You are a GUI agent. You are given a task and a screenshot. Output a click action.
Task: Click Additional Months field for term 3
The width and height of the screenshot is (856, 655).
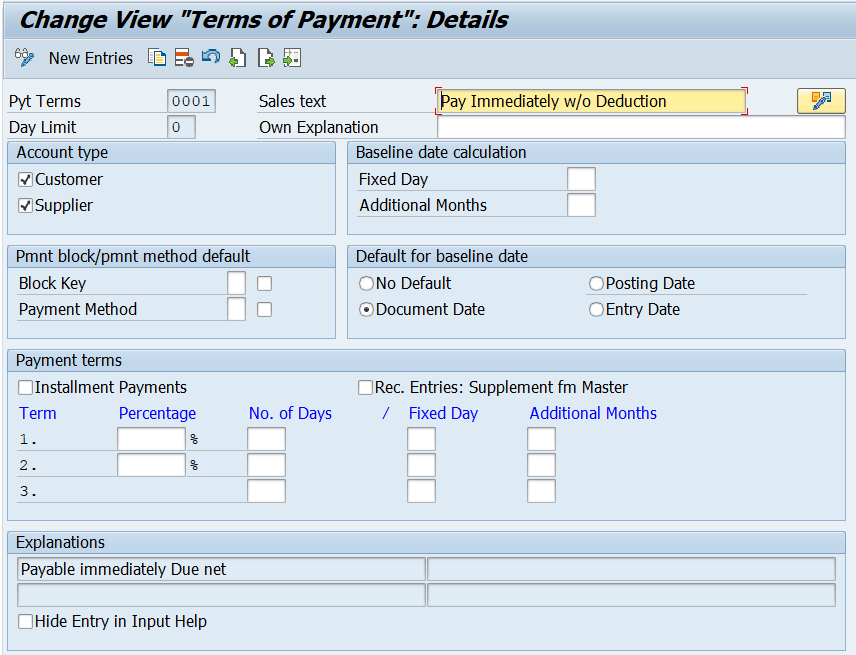tap(542, 491)
